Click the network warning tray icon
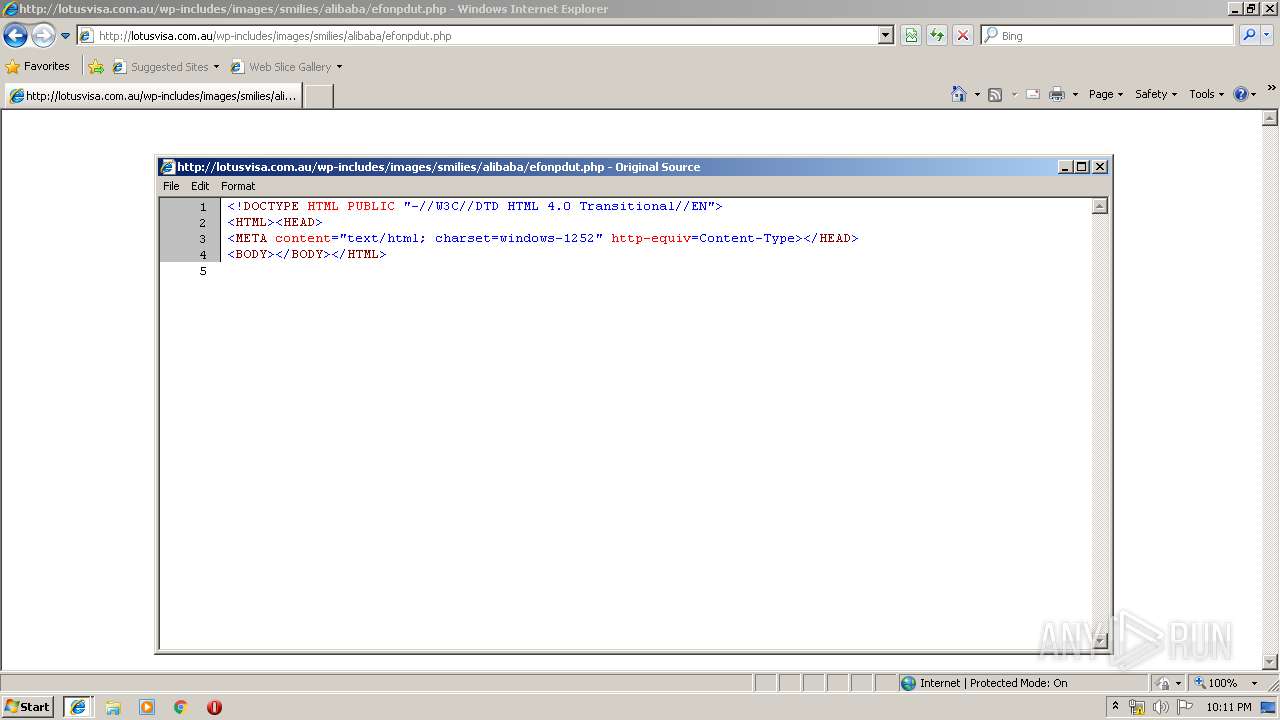 click(x=1137, y=707)
